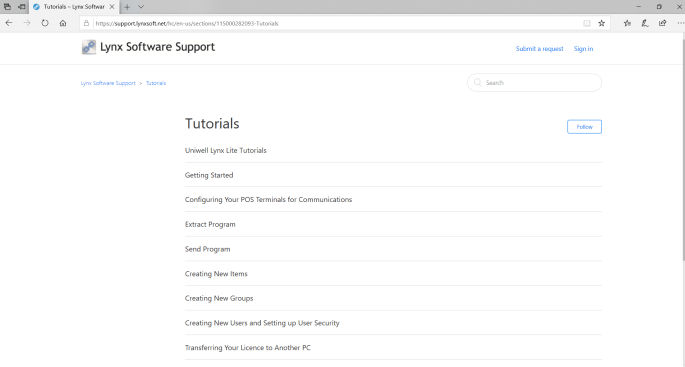Open Transferring Your Licence to Another PC
685x367 pixels.
248,348
